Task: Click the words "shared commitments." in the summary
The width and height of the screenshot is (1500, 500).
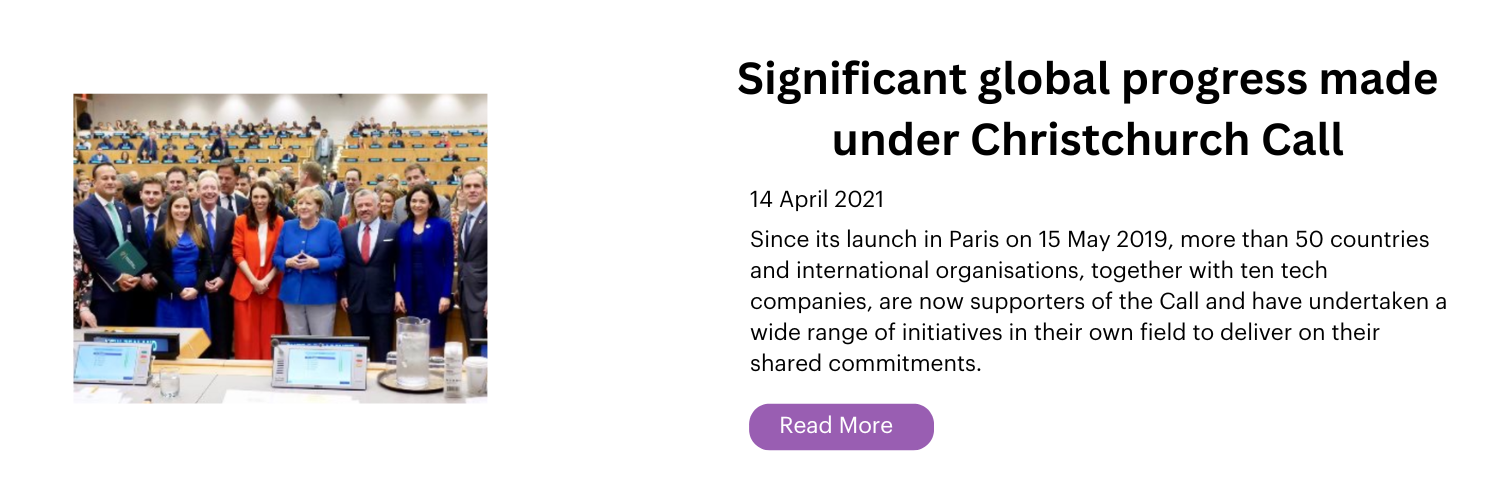Action: pyautogui.click(x=866, y=363)
